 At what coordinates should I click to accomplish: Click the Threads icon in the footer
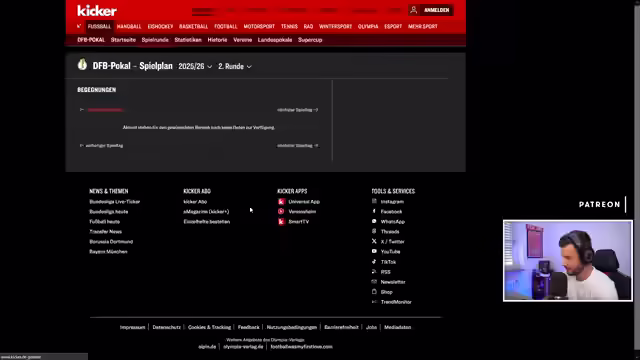[374, 231]
